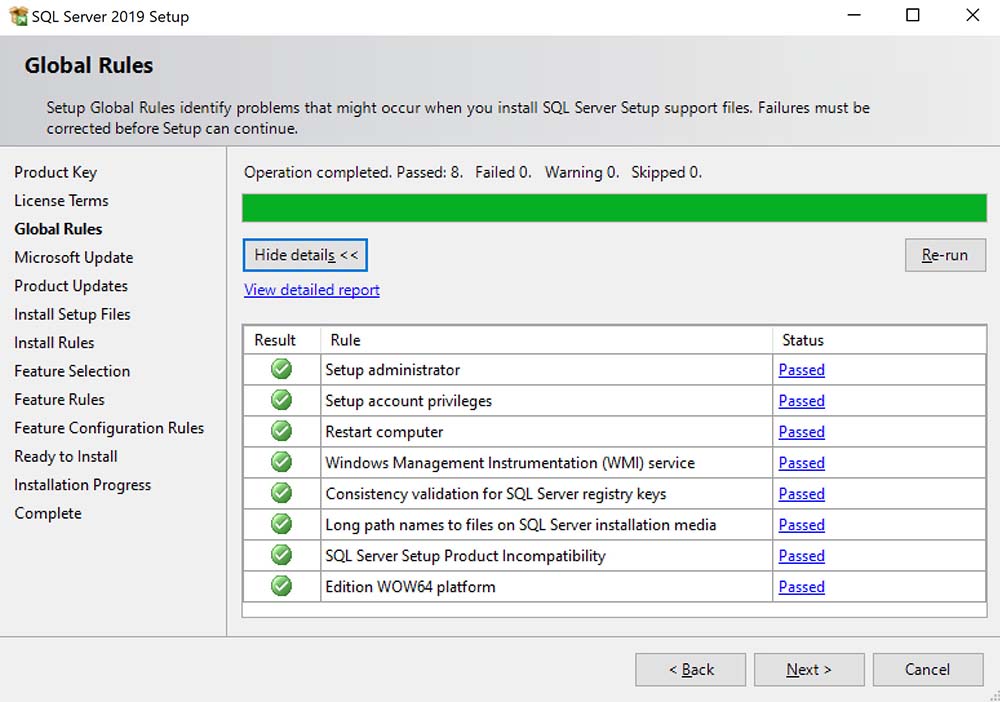Screen dimensions: 1000x702
Task: Collapse the rule list with Hide details
Action: click(305, 255)
